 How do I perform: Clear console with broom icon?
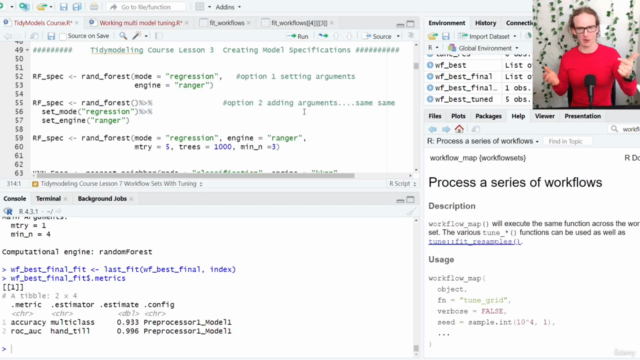(411, 211)
